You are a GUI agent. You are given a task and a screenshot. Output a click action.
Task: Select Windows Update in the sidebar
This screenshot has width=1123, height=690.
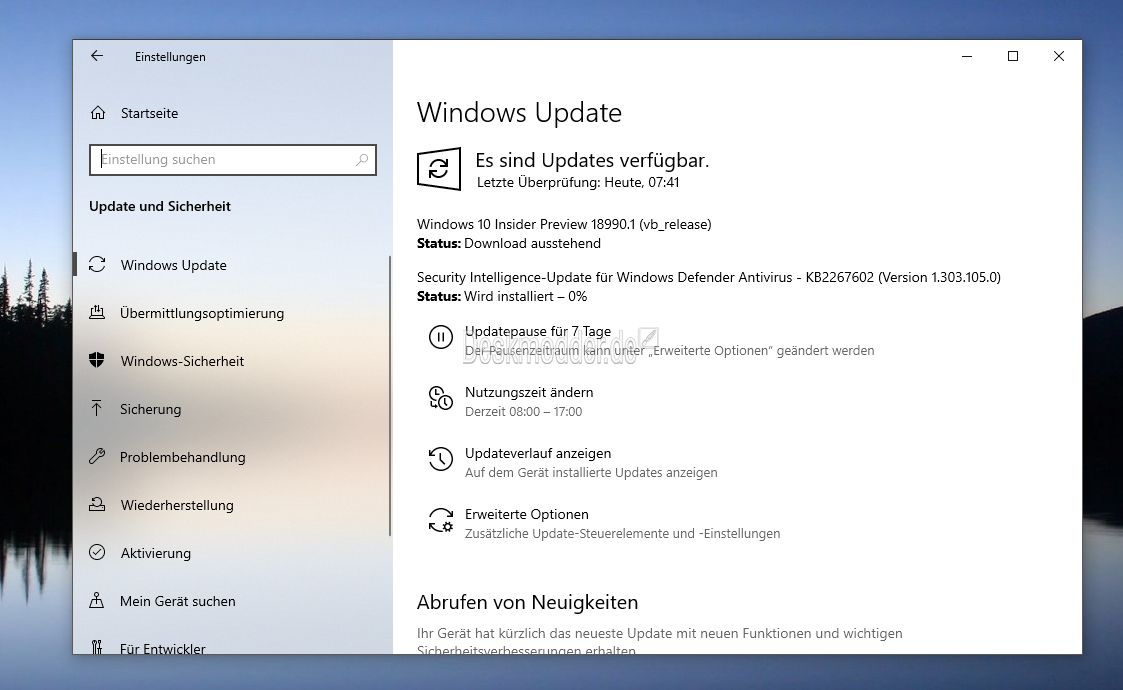tap(173, 265)
